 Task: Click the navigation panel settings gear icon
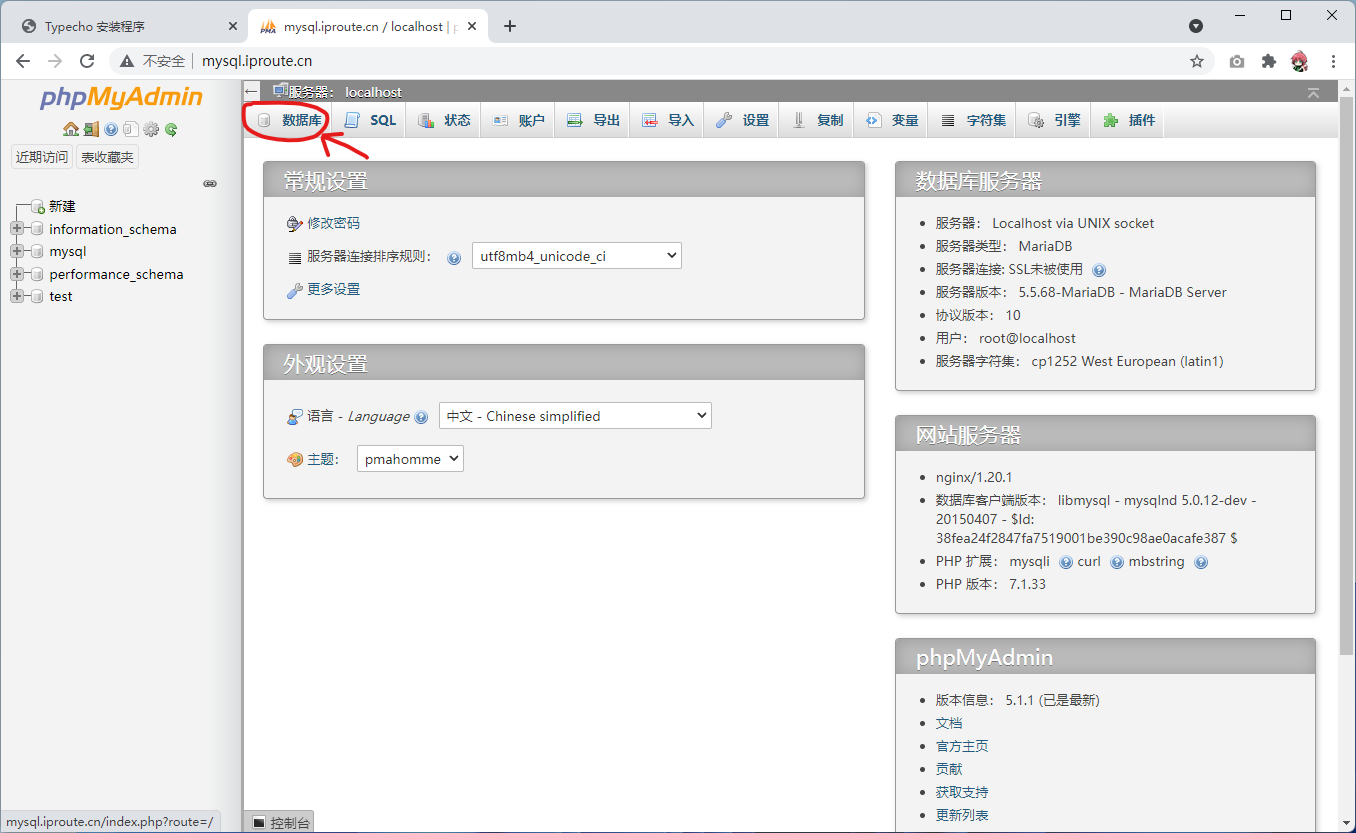pyautogui.click(x=151, y=129)
